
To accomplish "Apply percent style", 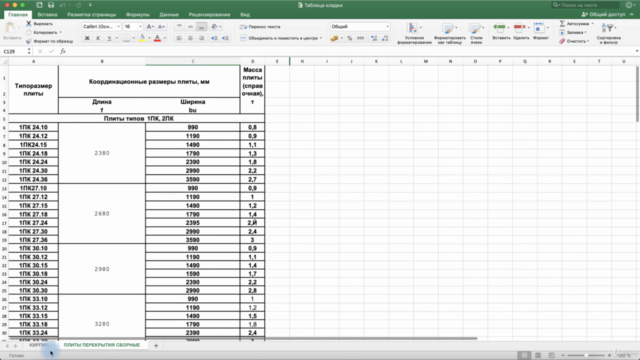I will coord(349,38).
